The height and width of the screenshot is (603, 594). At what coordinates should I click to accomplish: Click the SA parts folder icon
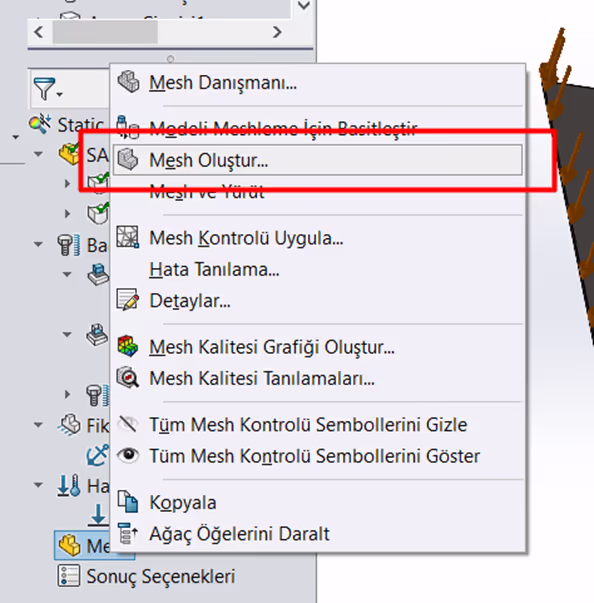69,154
